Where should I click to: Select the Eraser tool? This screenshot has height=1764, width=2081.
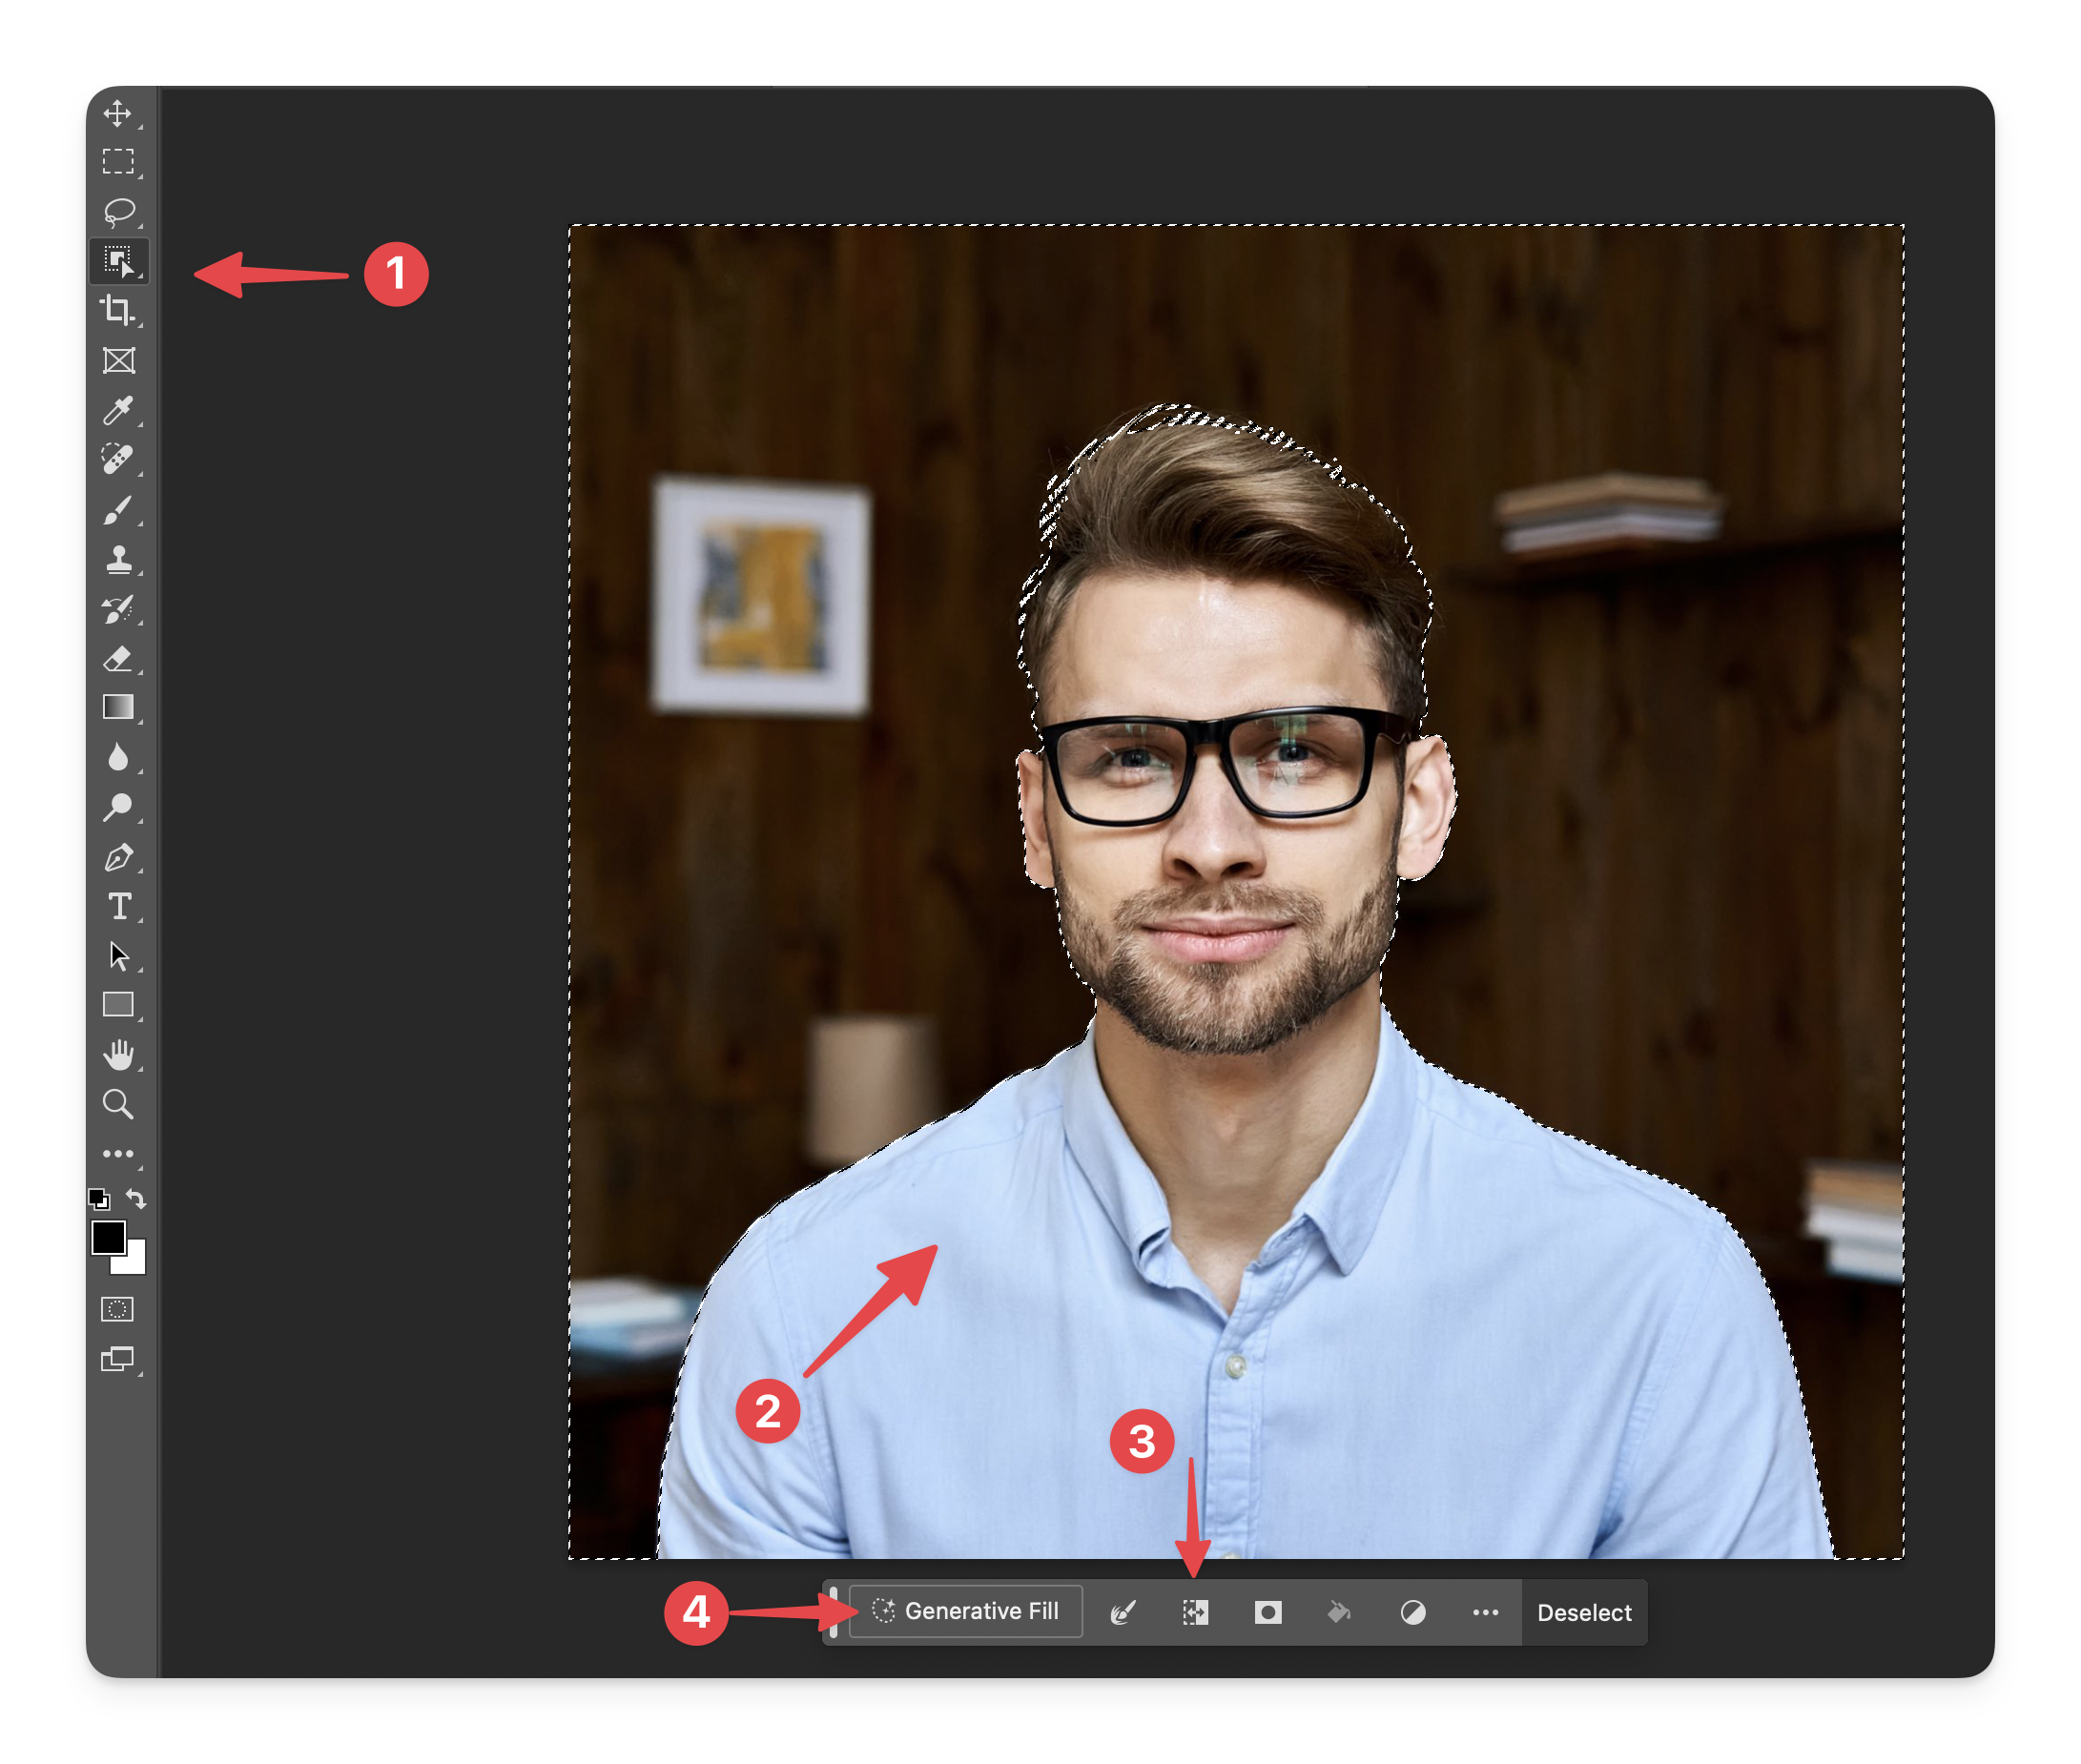118,658
